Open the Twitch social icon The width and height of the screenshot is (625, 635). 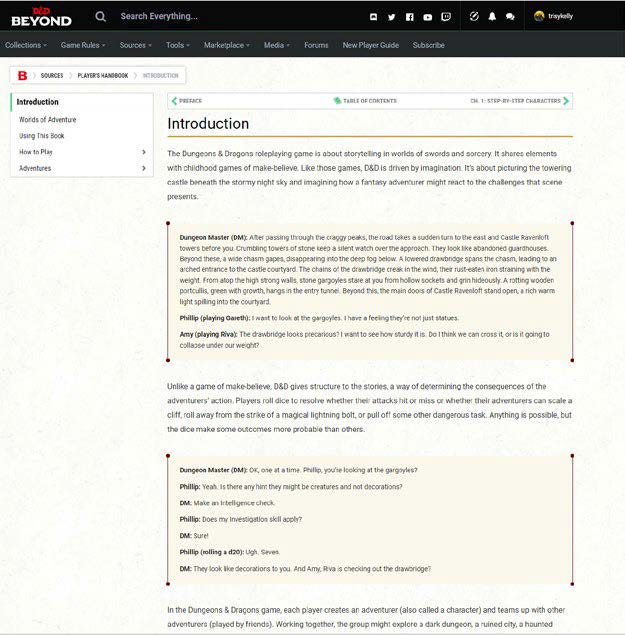point(445,17)
